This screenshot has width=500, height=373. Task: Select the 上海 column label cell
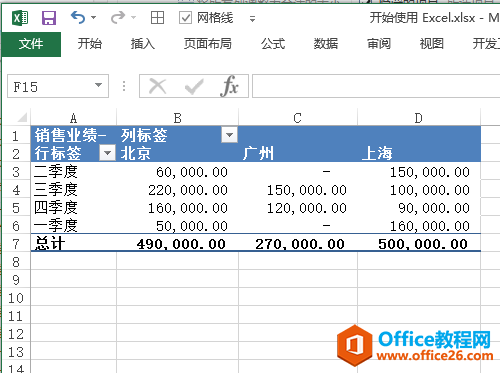pos(419,153)
